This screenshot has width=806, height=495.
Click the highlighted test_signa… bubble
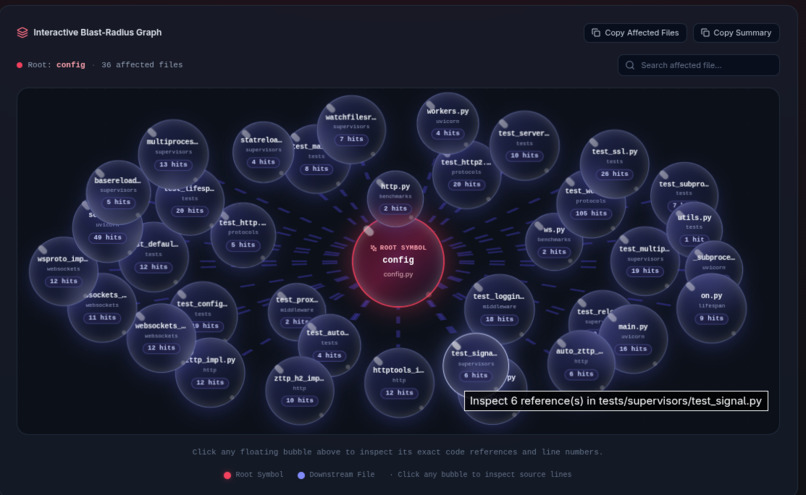pos(475,365)
